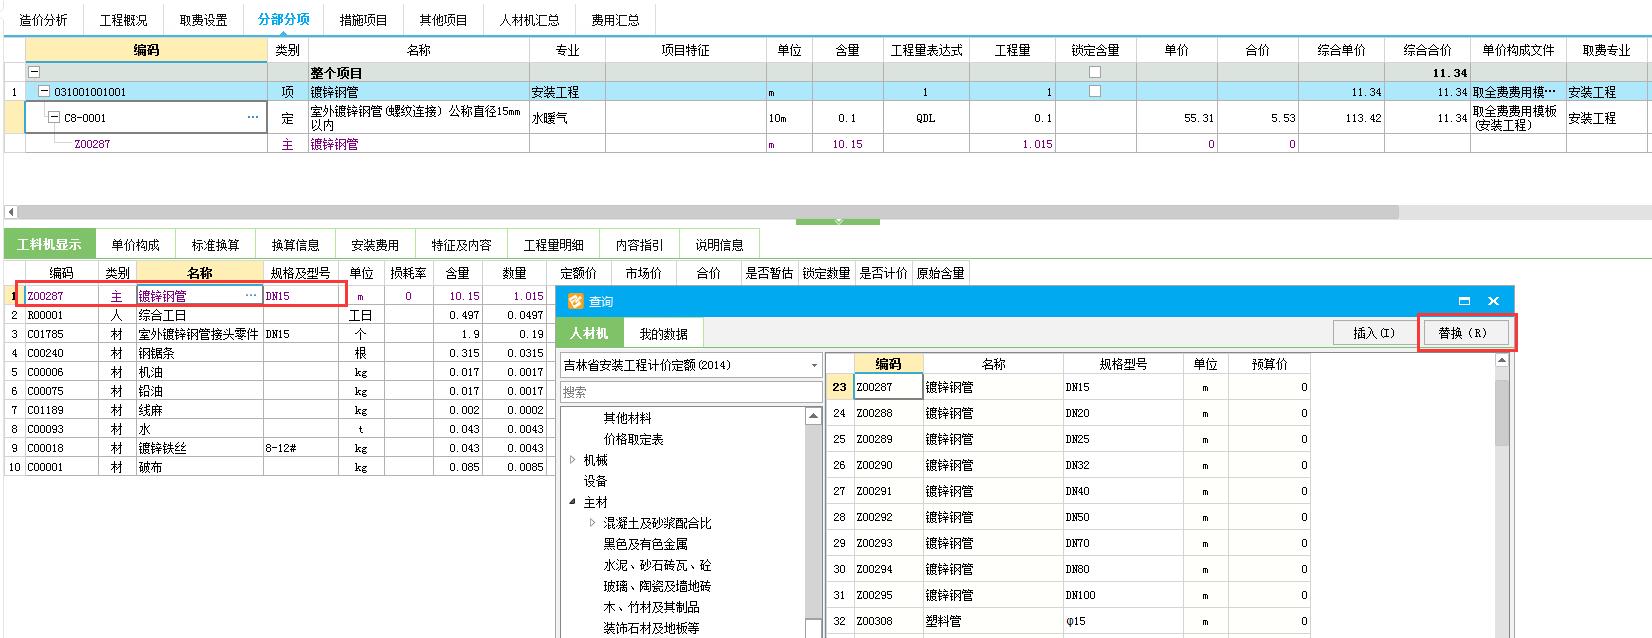The width and height of the screenshot is (1652, 638).
Task: Open the 换算信息 tab
Action: point(296,244)
